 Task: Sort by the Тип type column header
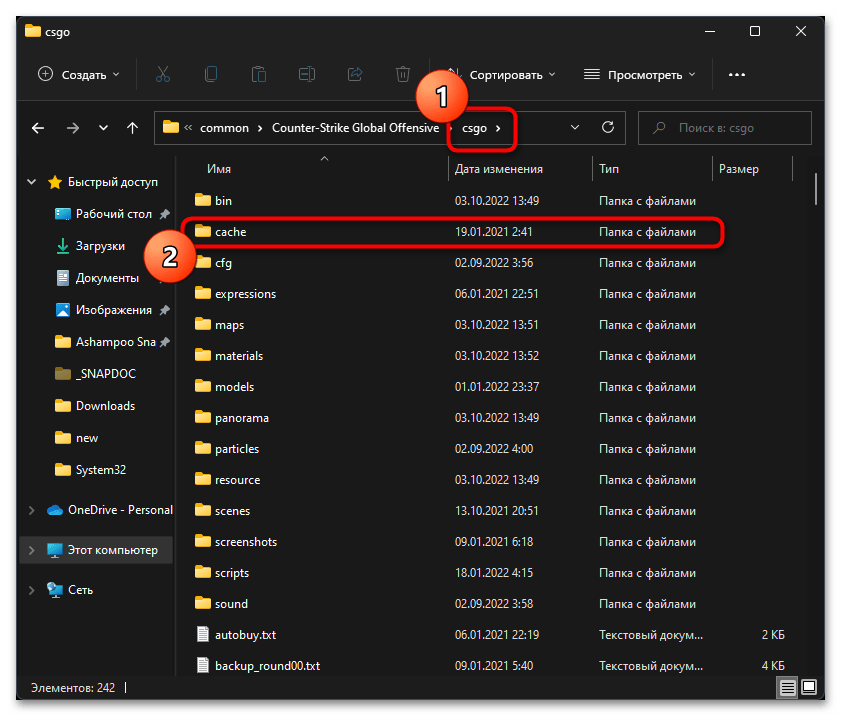click(609, 169)
